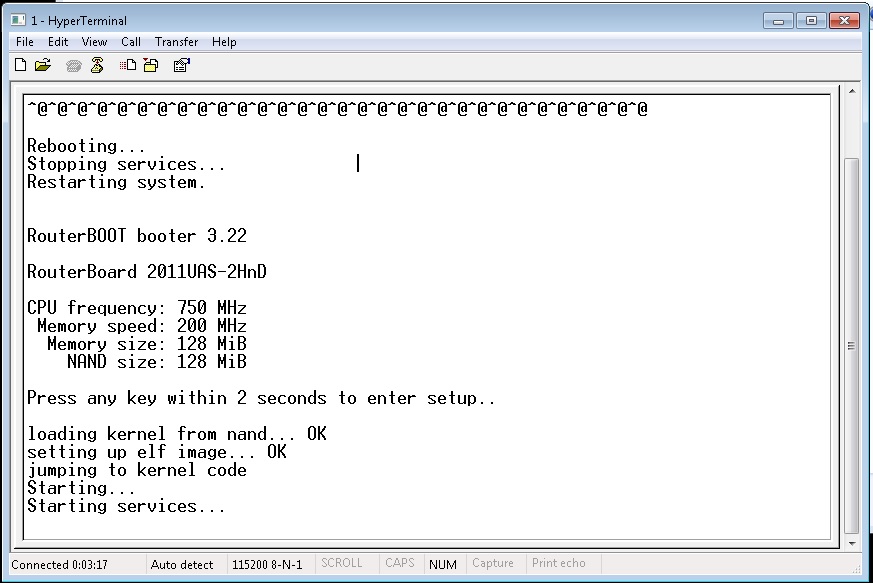Open the Edit menu
This screenshot has width=873, height=583.
[x=57, y=42]
